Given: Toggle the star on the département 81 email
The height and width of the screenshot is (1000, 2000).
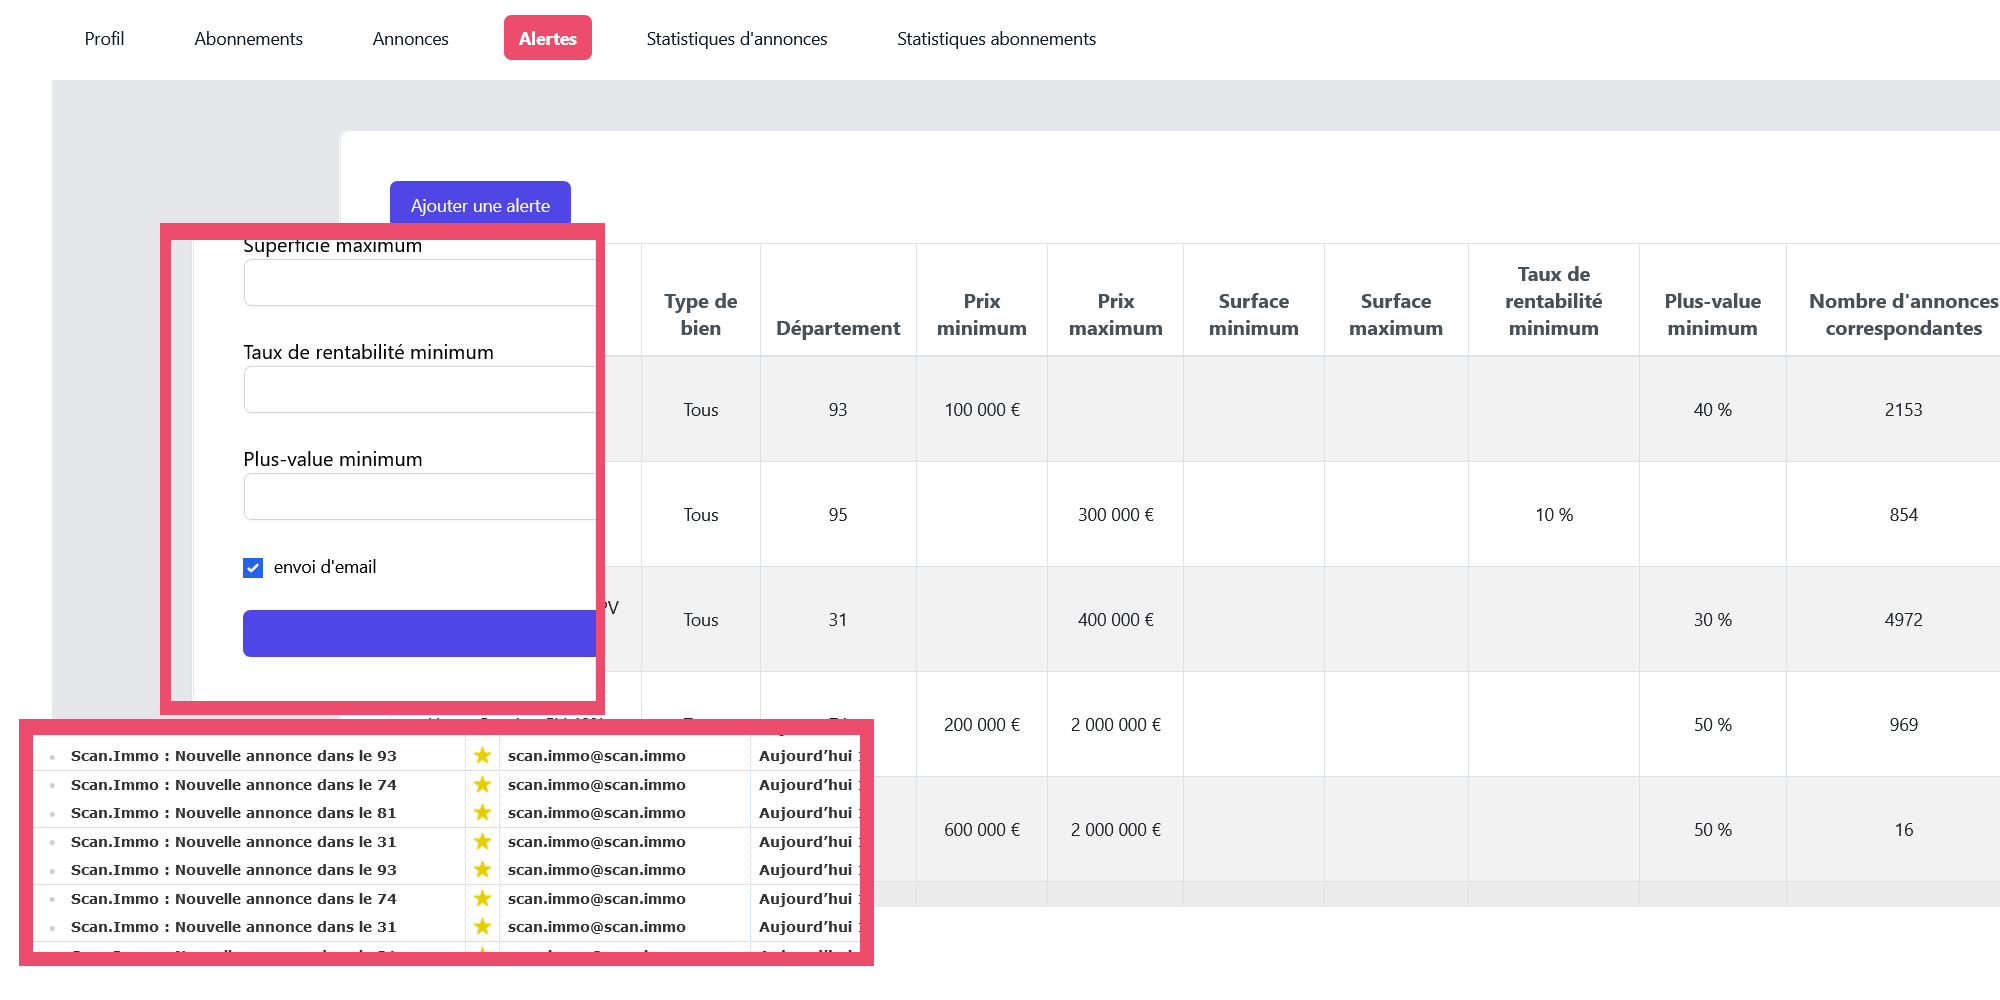Looking at the screenshot, I should (x=482, y=813).
